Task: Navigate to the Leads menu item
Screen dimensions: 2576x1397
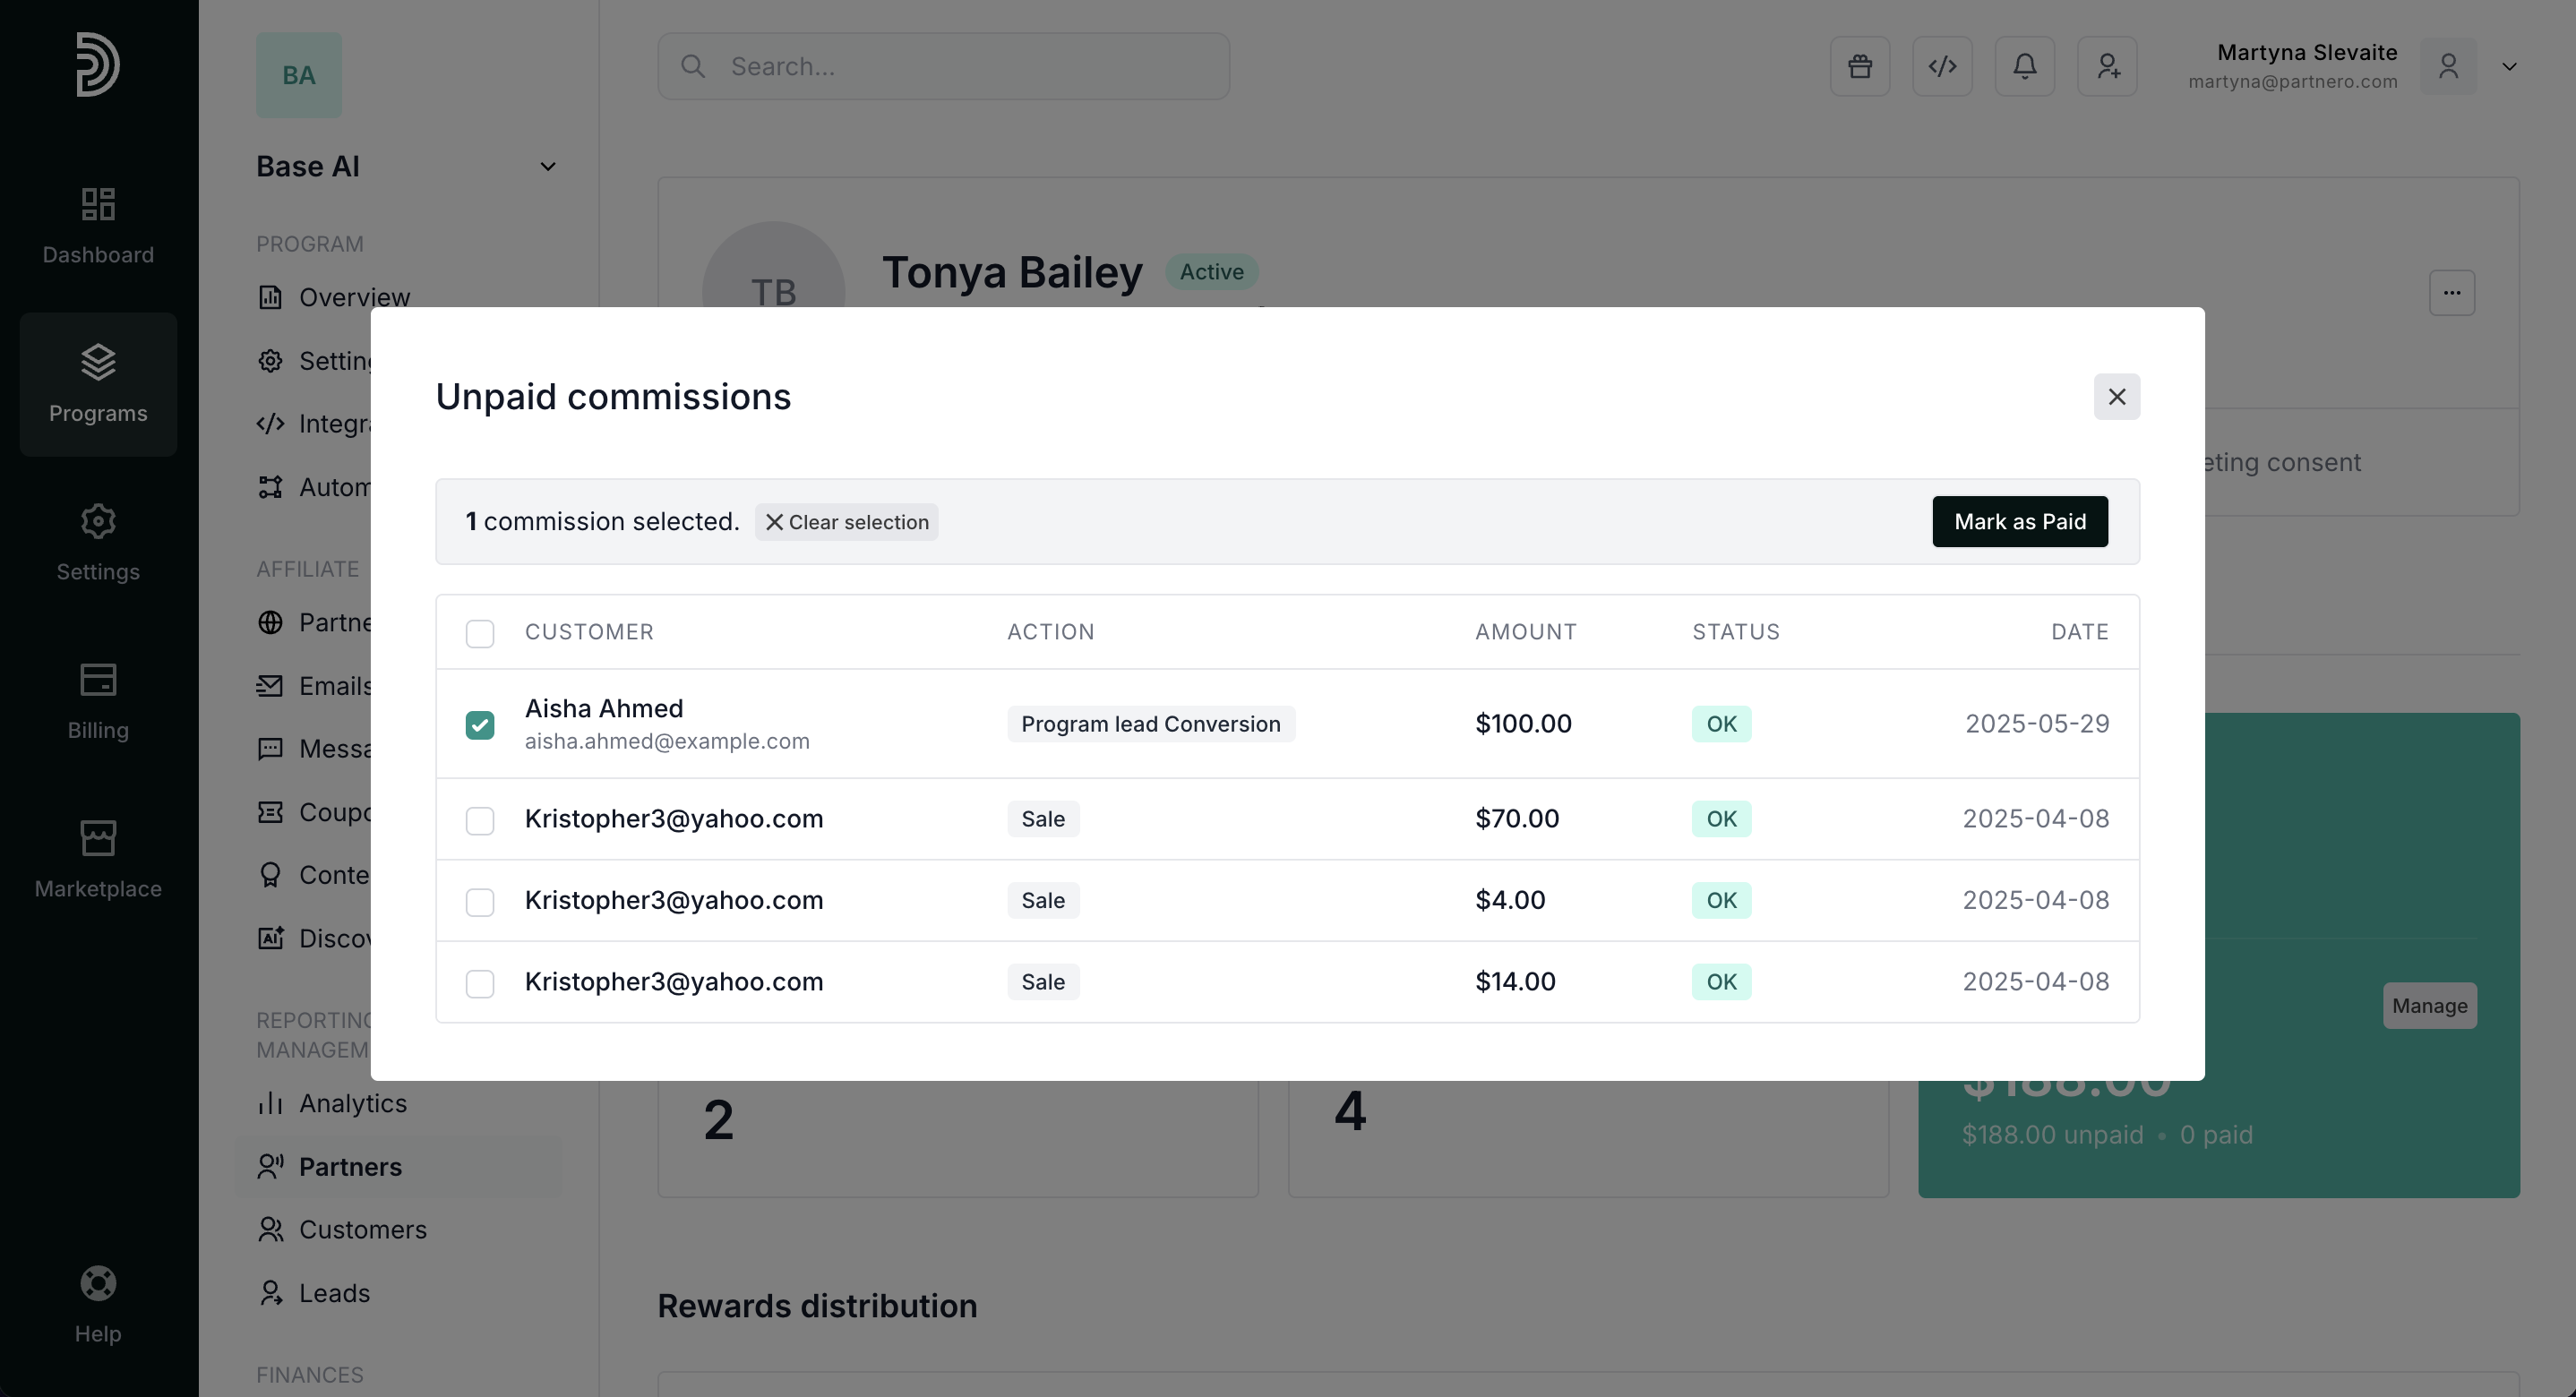Action: pyautogui.click(x=334, y=1293)
